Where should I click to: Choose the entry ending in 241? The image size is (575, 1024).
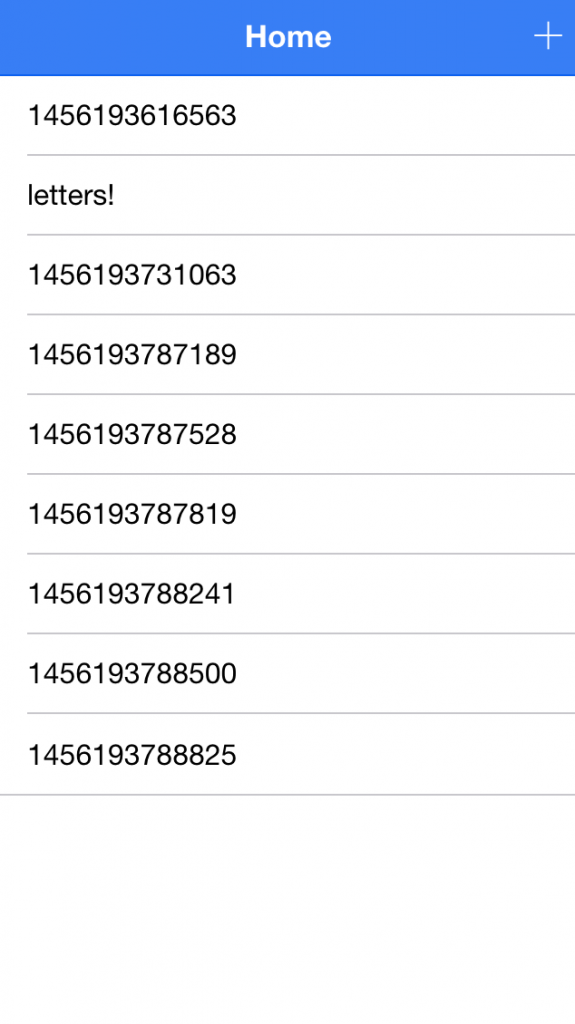pyautogui.click(x=288, y=594)
